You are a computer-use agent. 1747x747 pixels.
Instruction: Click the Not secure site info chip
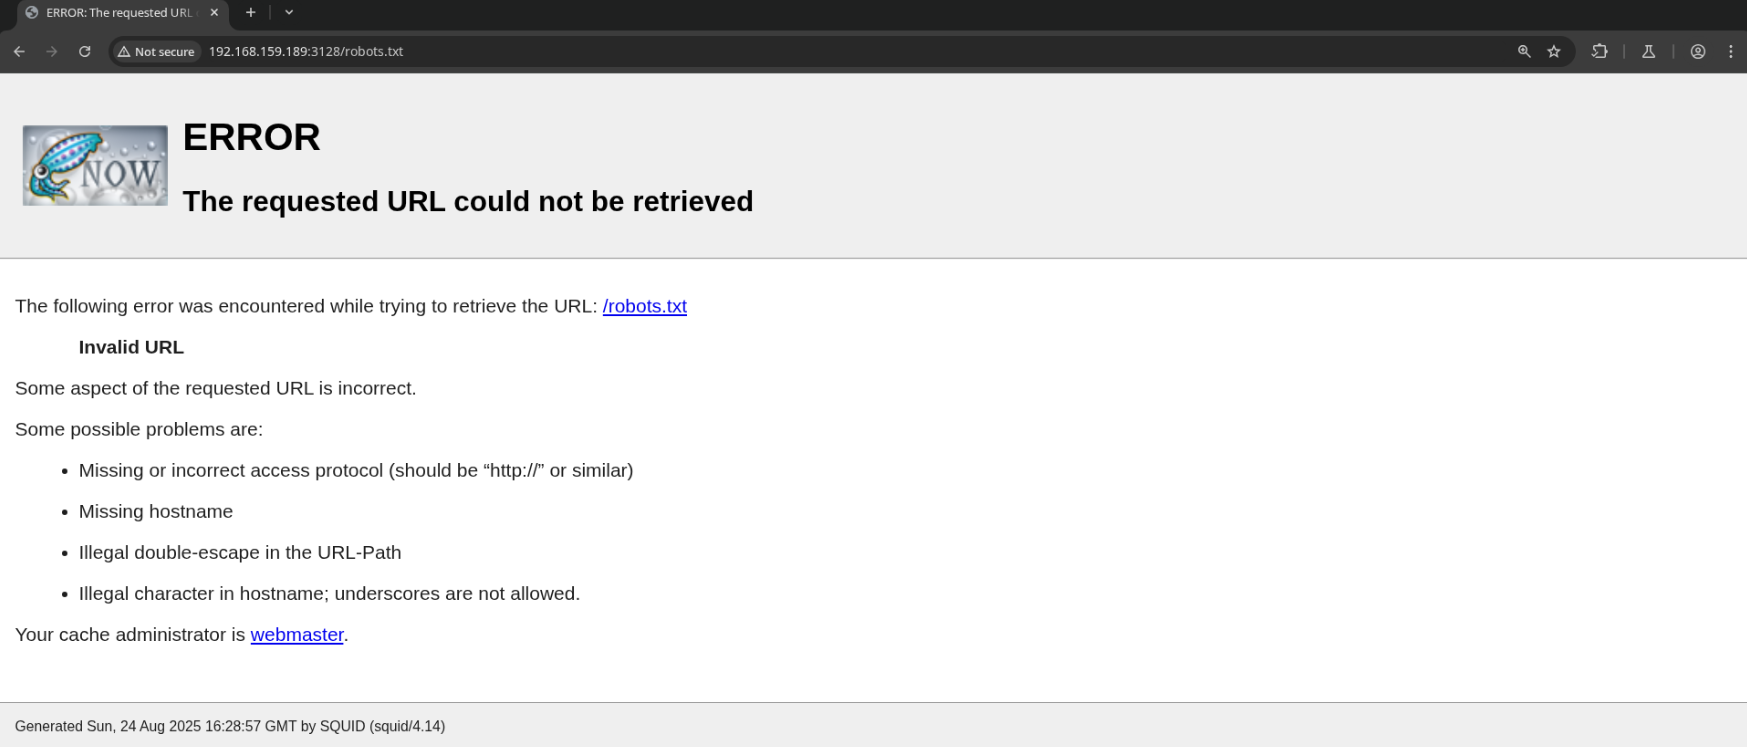[x=156, y=51]
